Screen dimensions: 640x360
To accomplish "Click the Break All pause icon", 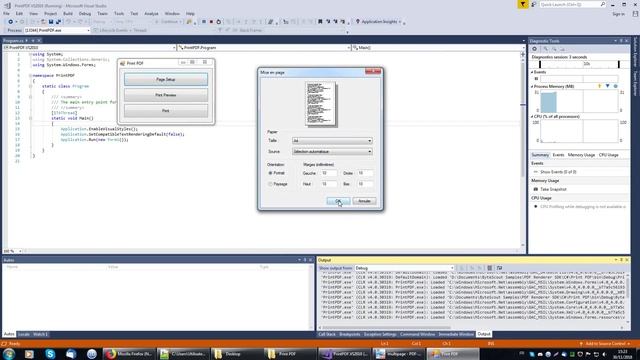I will click(x=204, y=22).
